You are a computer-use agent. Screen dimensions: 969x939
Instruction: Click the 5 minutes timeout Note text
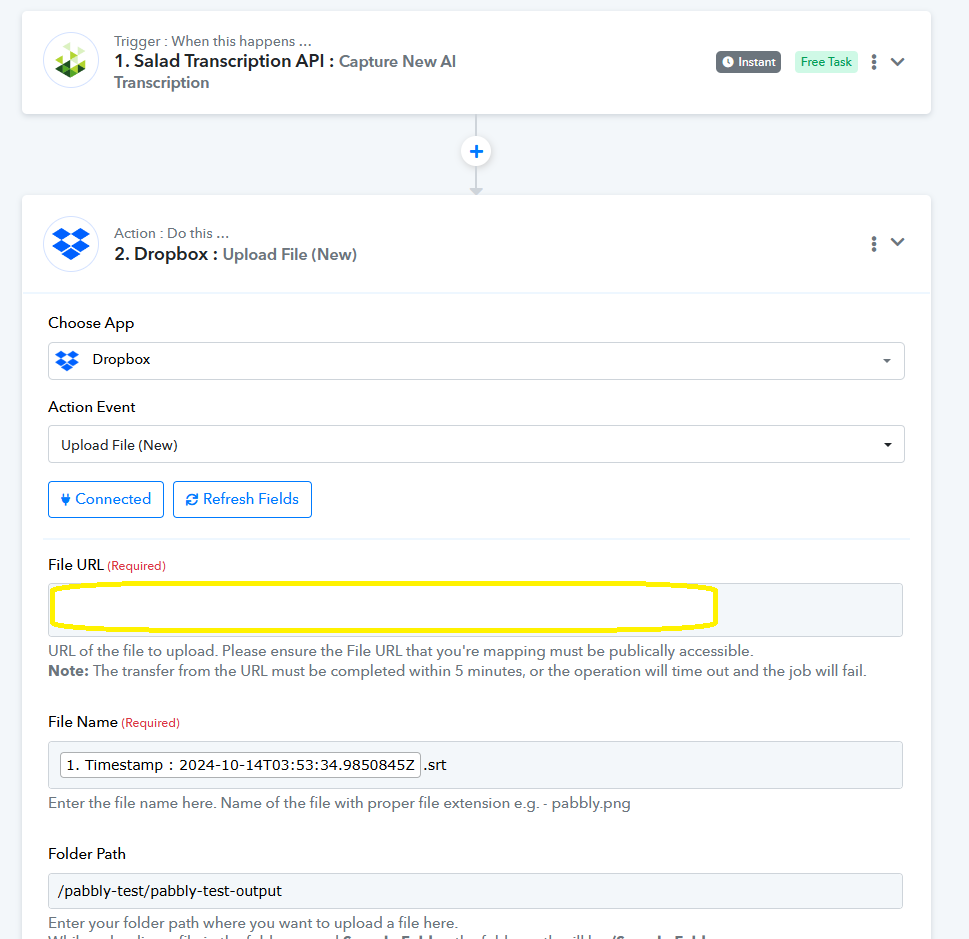[x=457, y=671]
